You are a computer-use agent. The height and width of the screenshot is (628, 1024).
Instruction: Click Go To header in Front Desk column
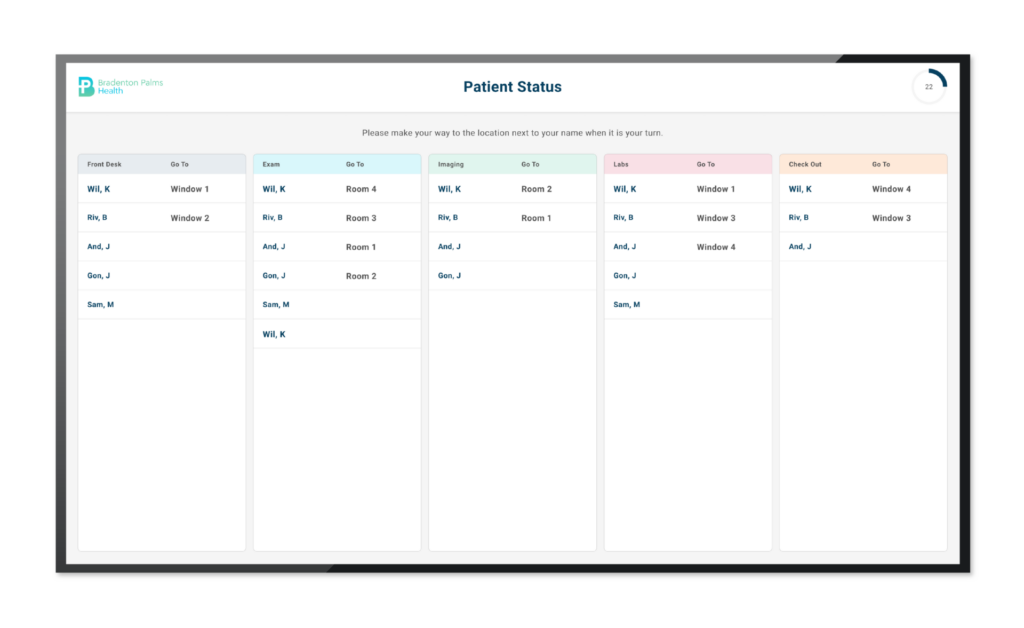(180, 165)
